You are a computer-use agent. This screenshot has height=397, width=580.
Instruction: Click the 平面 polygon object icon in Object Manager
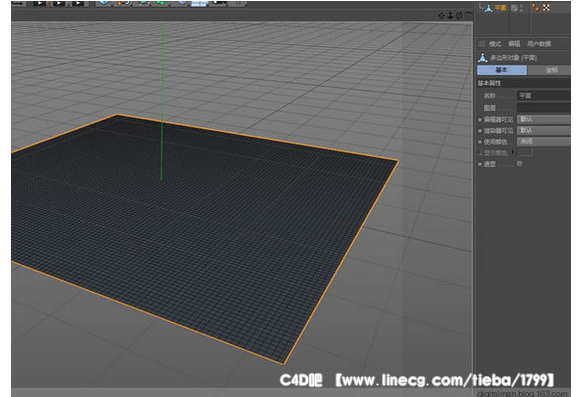[x=489, y=8]
